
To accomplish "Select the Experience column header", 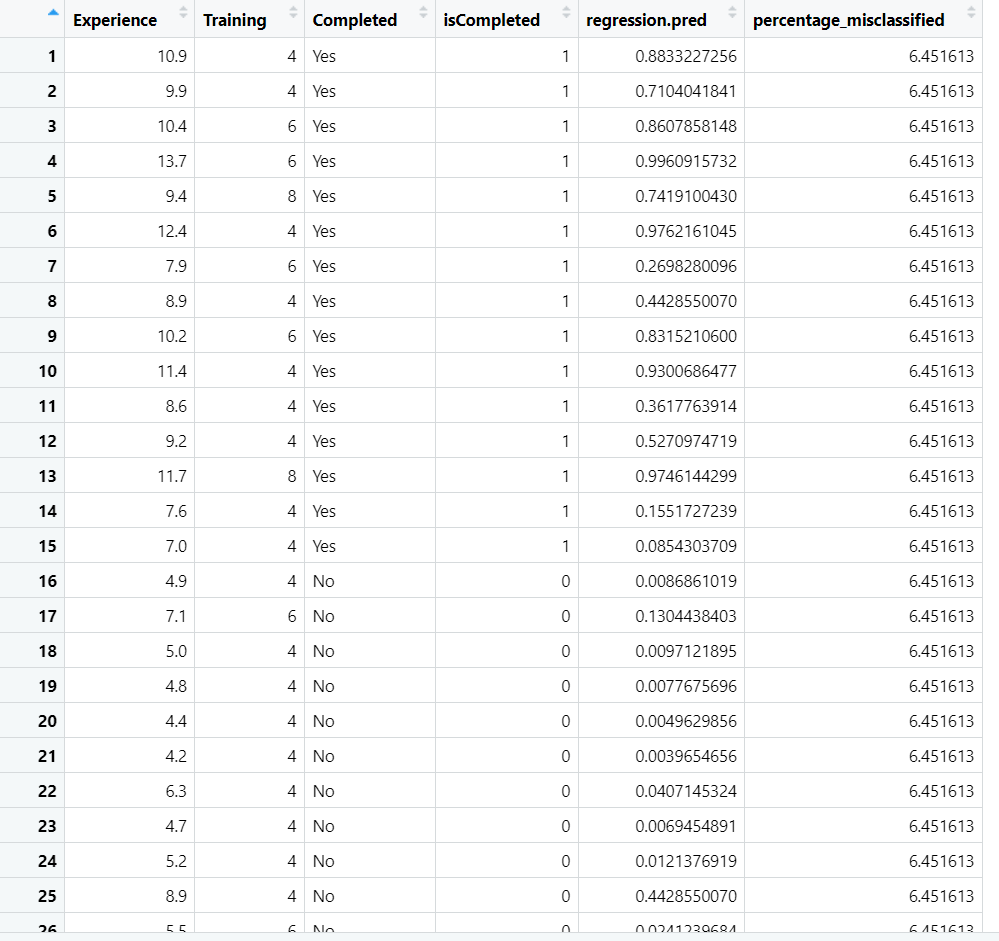I will 115,19.
